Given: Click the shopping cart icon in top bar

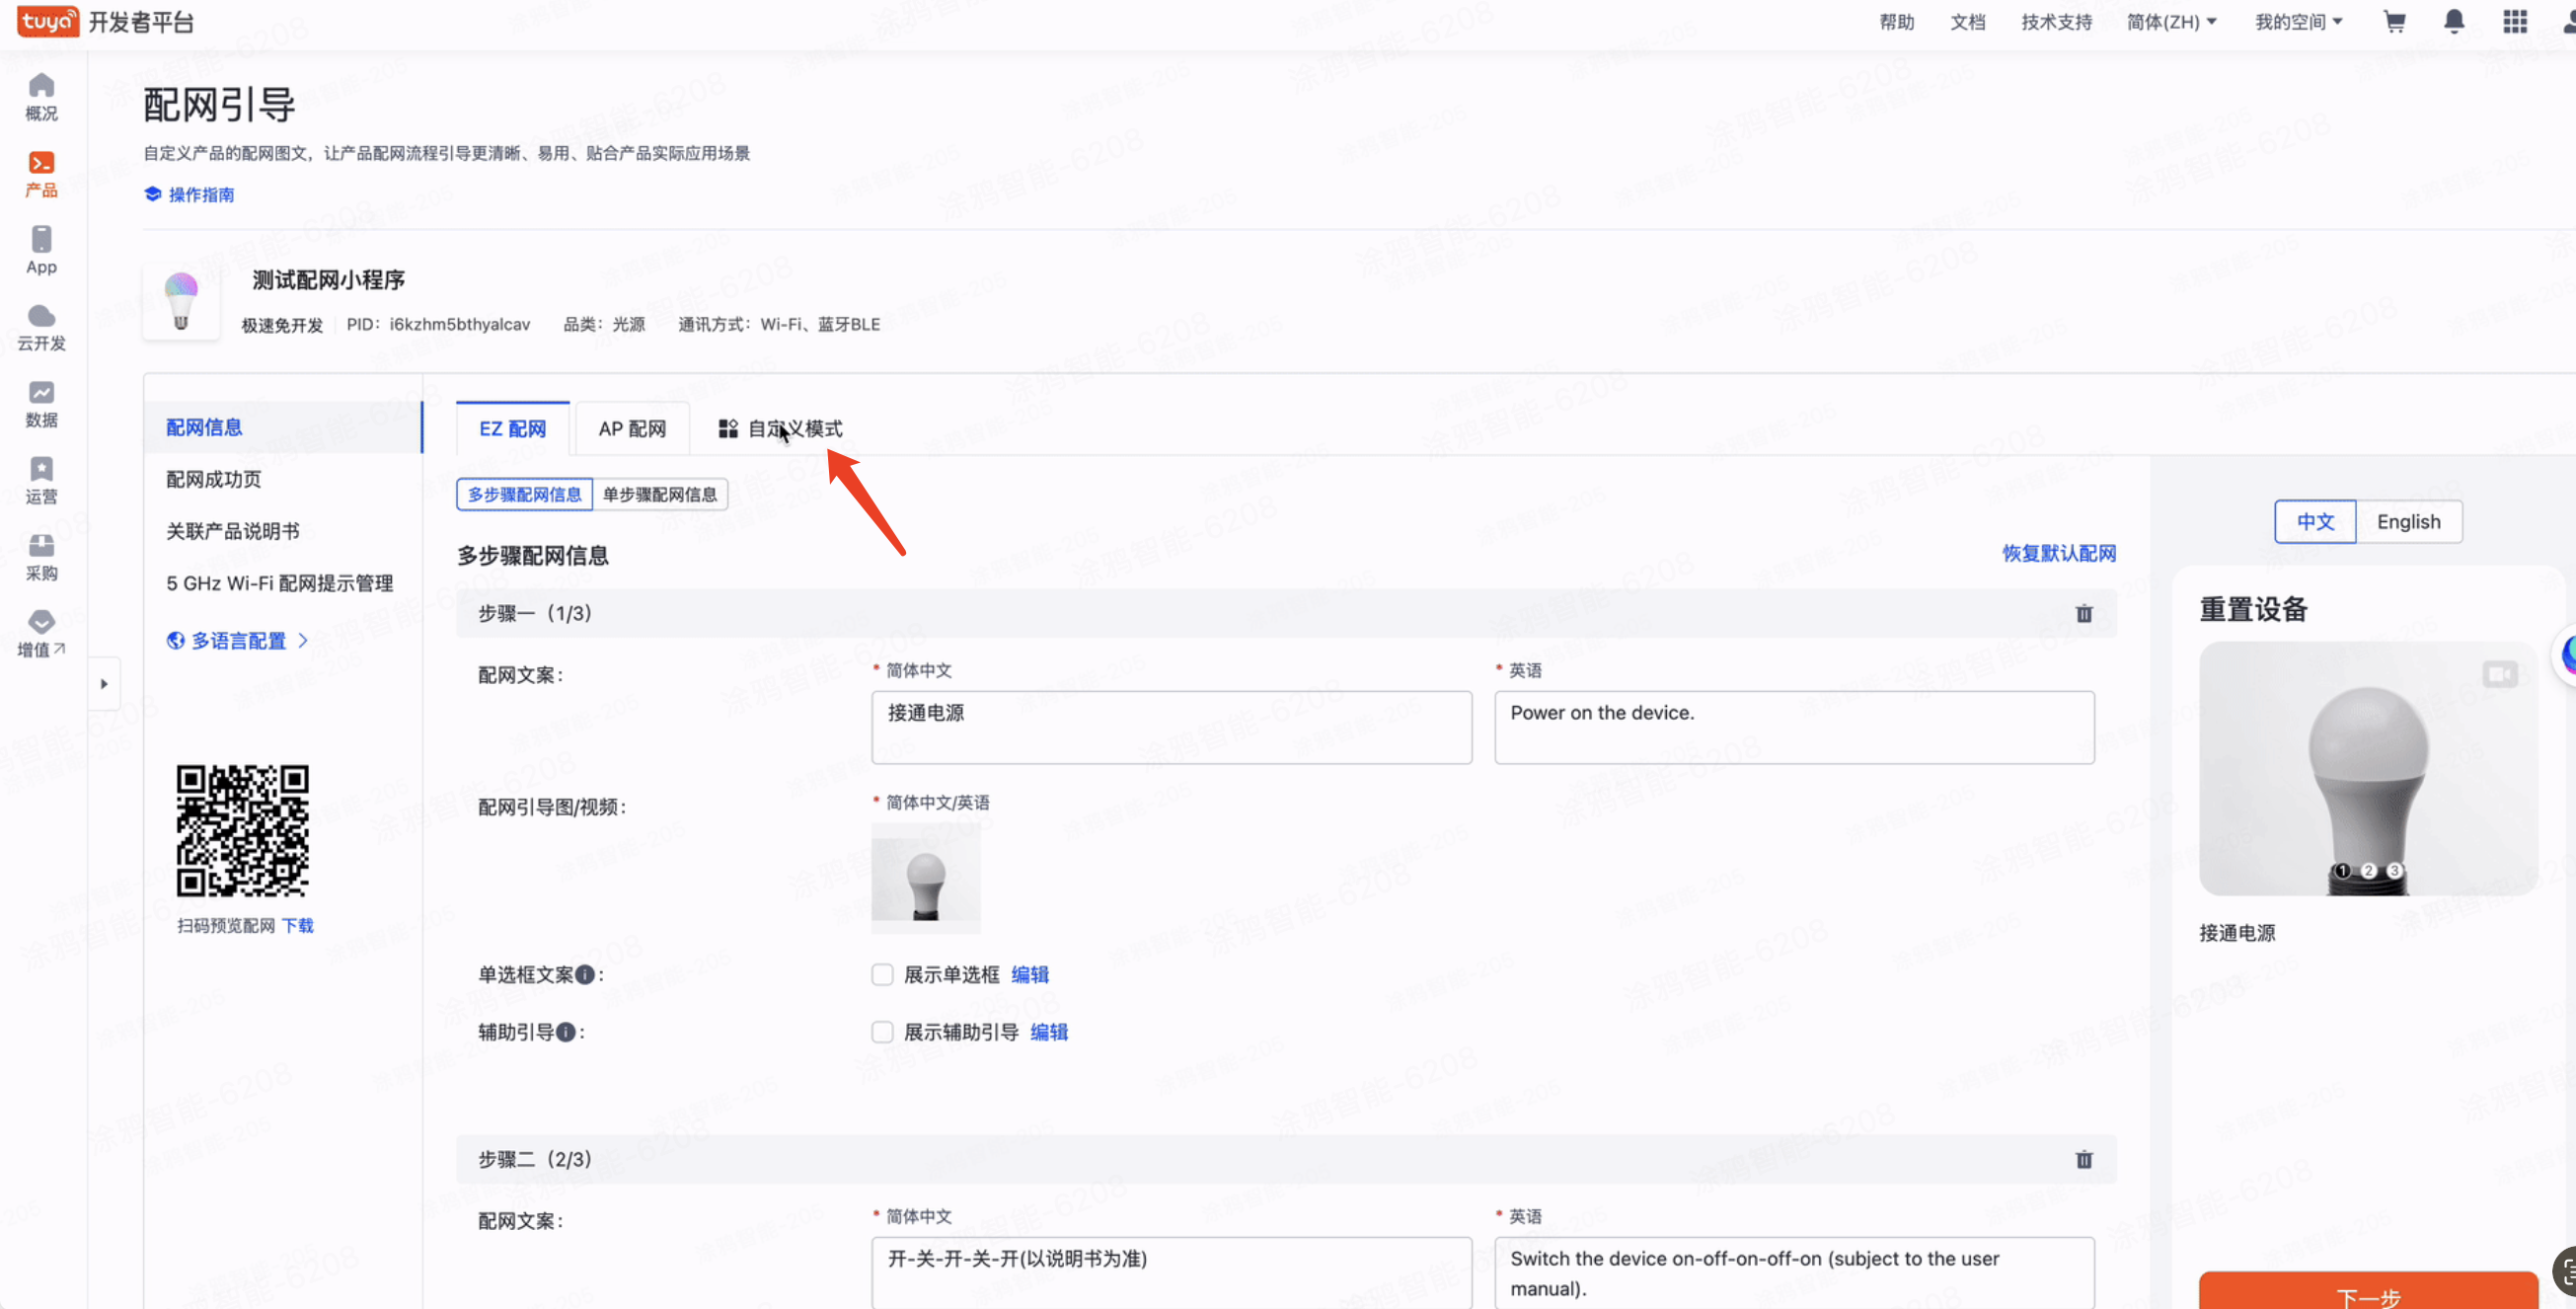Looking at the screenshot, I should [2394, 22].
